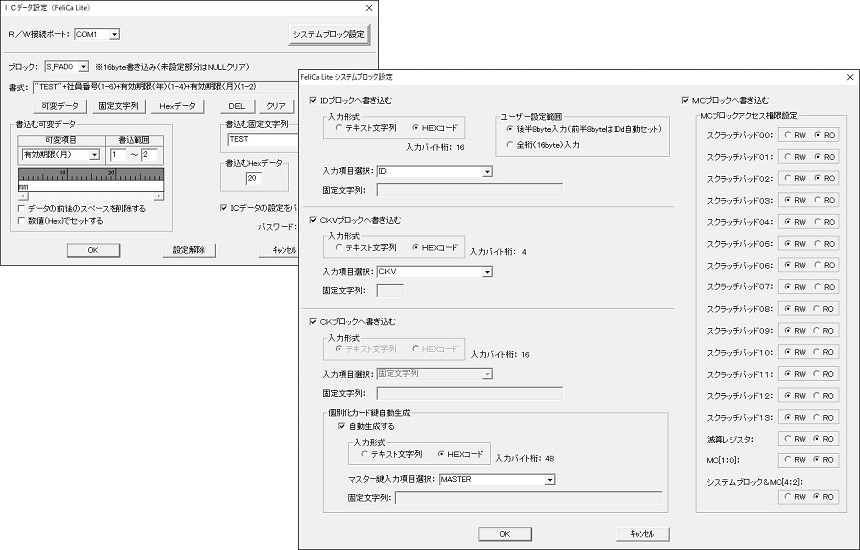Click the 固定文字列 button in IC data window
Viewport: 860px width, 550px height.
(x=118, y=106)
